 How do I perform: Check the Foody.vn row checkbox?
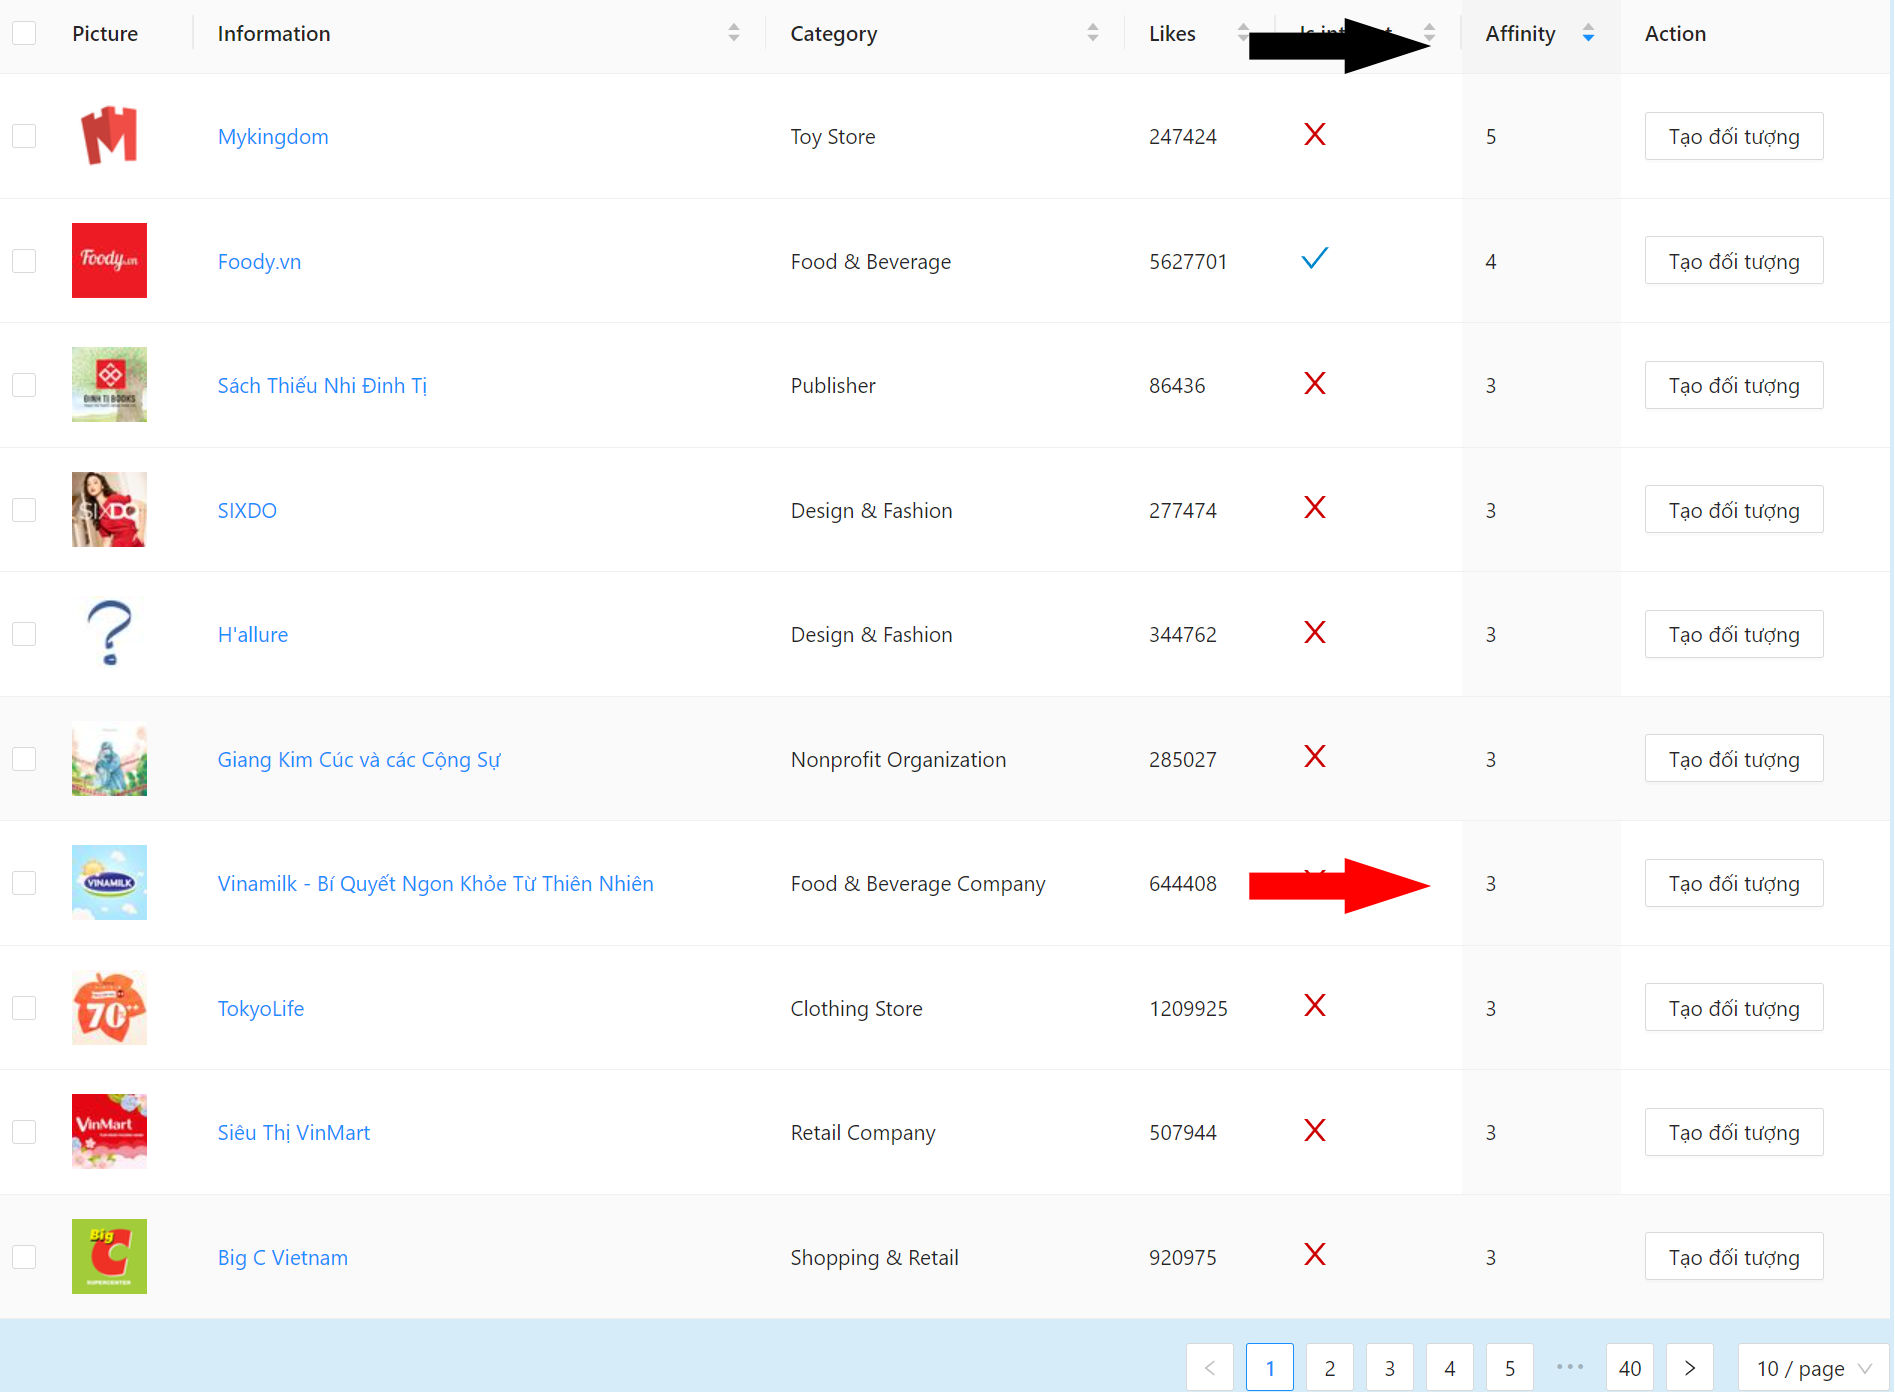tap(24, 261)
